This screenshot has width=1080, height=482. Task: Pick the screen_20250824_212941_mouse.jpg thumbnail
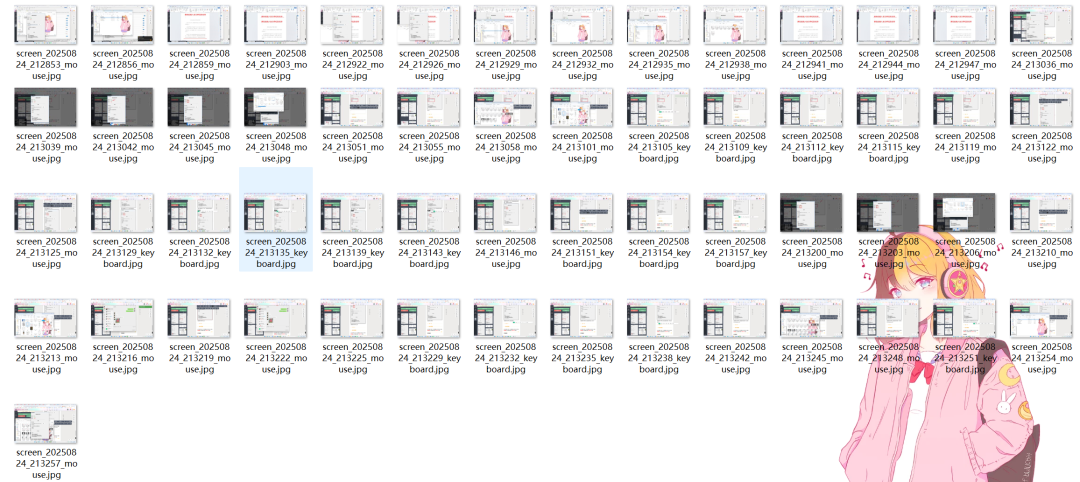(x=812, y=25)
